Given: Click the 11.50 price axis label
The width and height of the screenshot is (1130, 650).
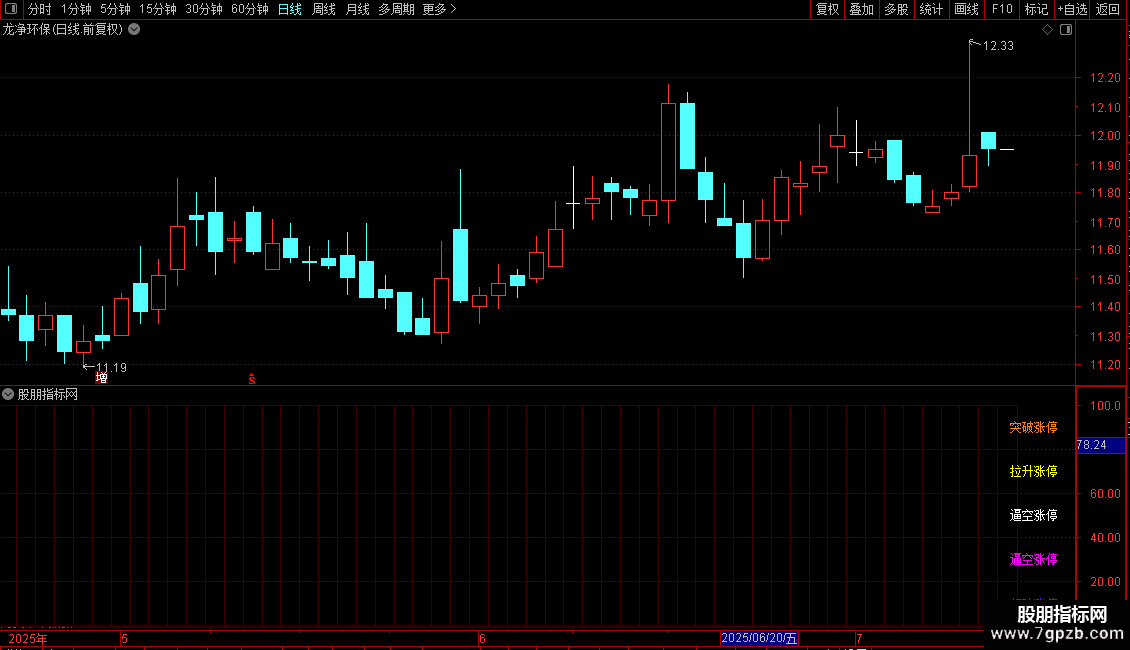Looking at the screenshot, I should (1105, 280).
